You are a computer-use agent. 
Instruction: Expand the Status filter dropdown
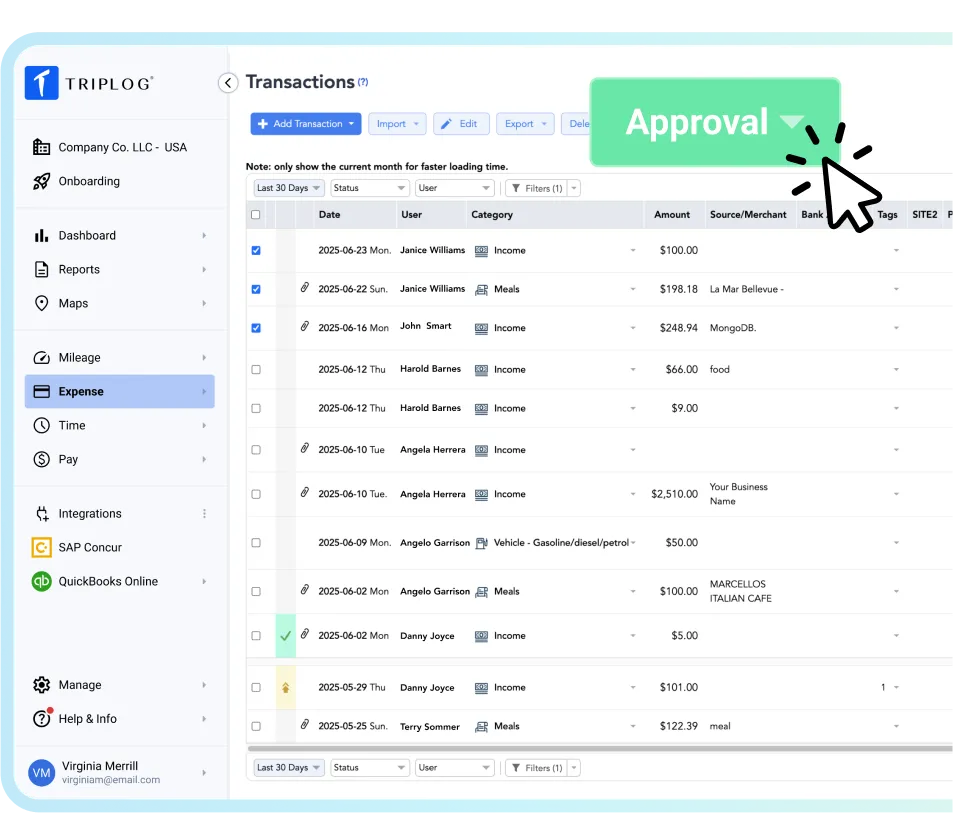tap(369, 187)
